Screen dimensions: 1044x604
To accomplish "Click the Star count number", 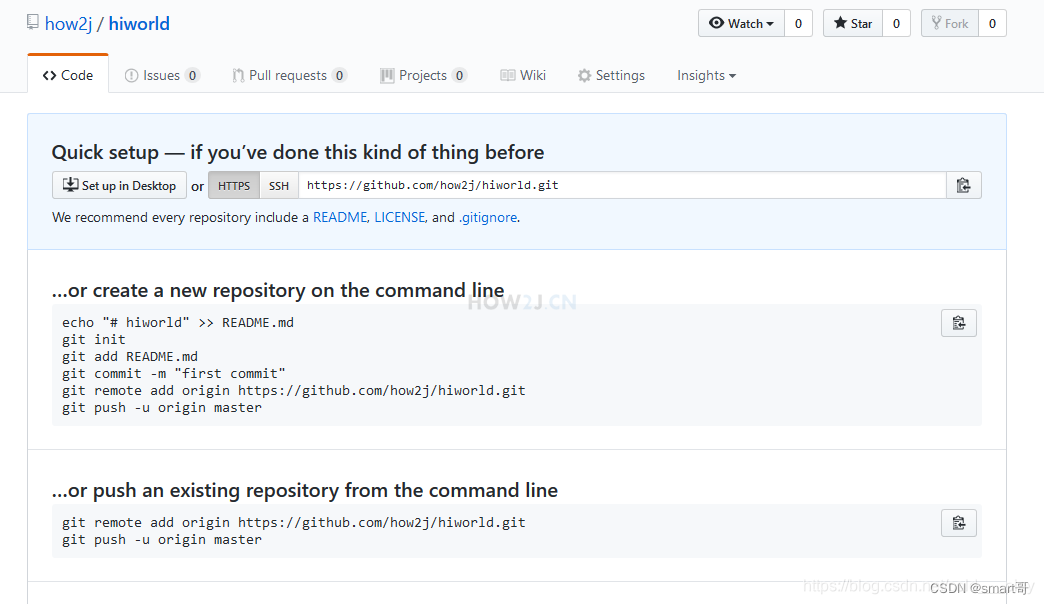I will click(896, 23).
